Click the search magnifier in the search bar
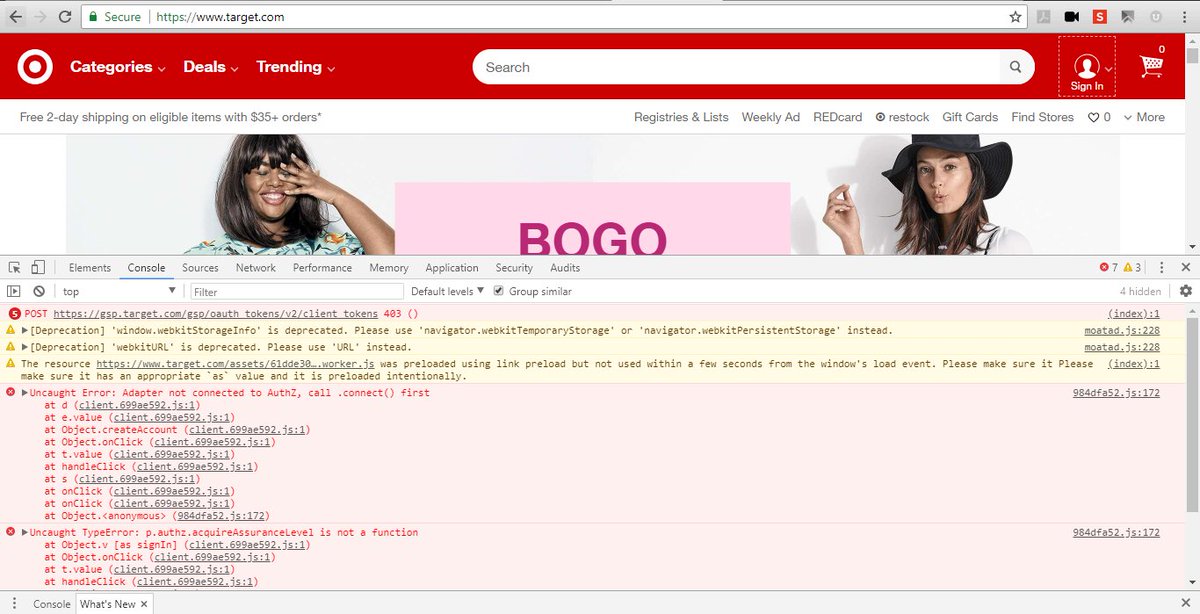 [1015, 66]
